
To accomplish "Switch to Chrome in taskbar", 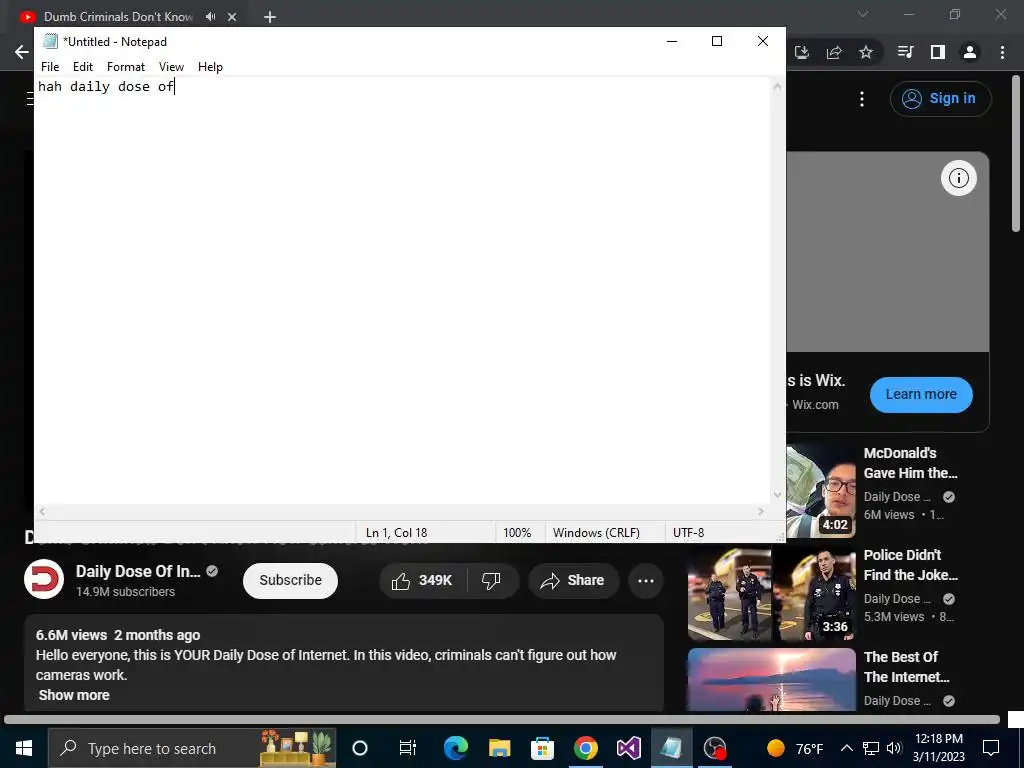I will coord(585,748).
